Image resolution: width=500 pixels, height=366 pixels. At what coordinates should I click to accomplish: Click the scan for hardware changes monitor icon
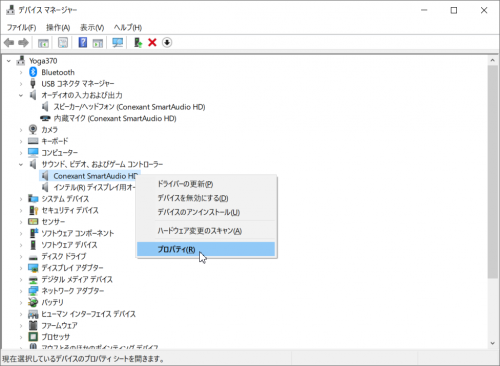[x=118, y=43]
